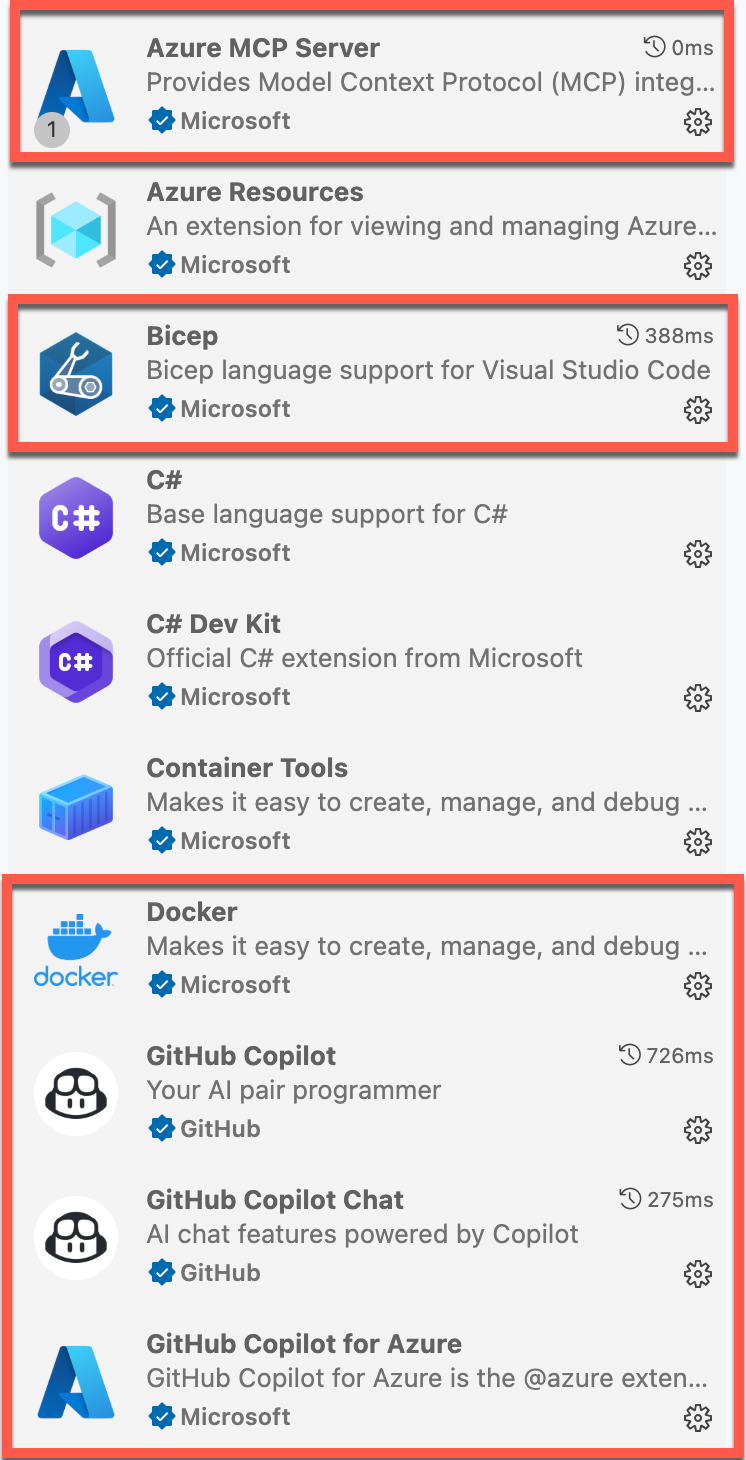
Task: Open settings gear for Azure MCP Server
Action: [698, 121]
